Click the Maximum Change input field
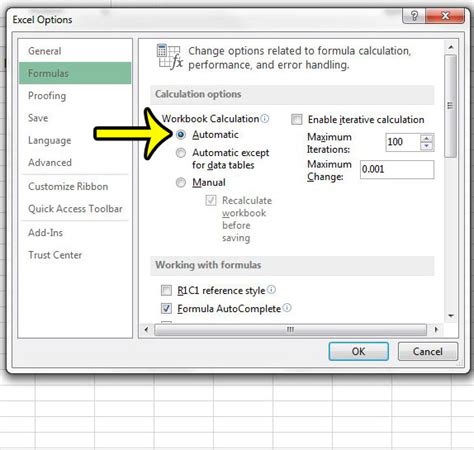This screenshot has width=474, height=450. point(397,170)
